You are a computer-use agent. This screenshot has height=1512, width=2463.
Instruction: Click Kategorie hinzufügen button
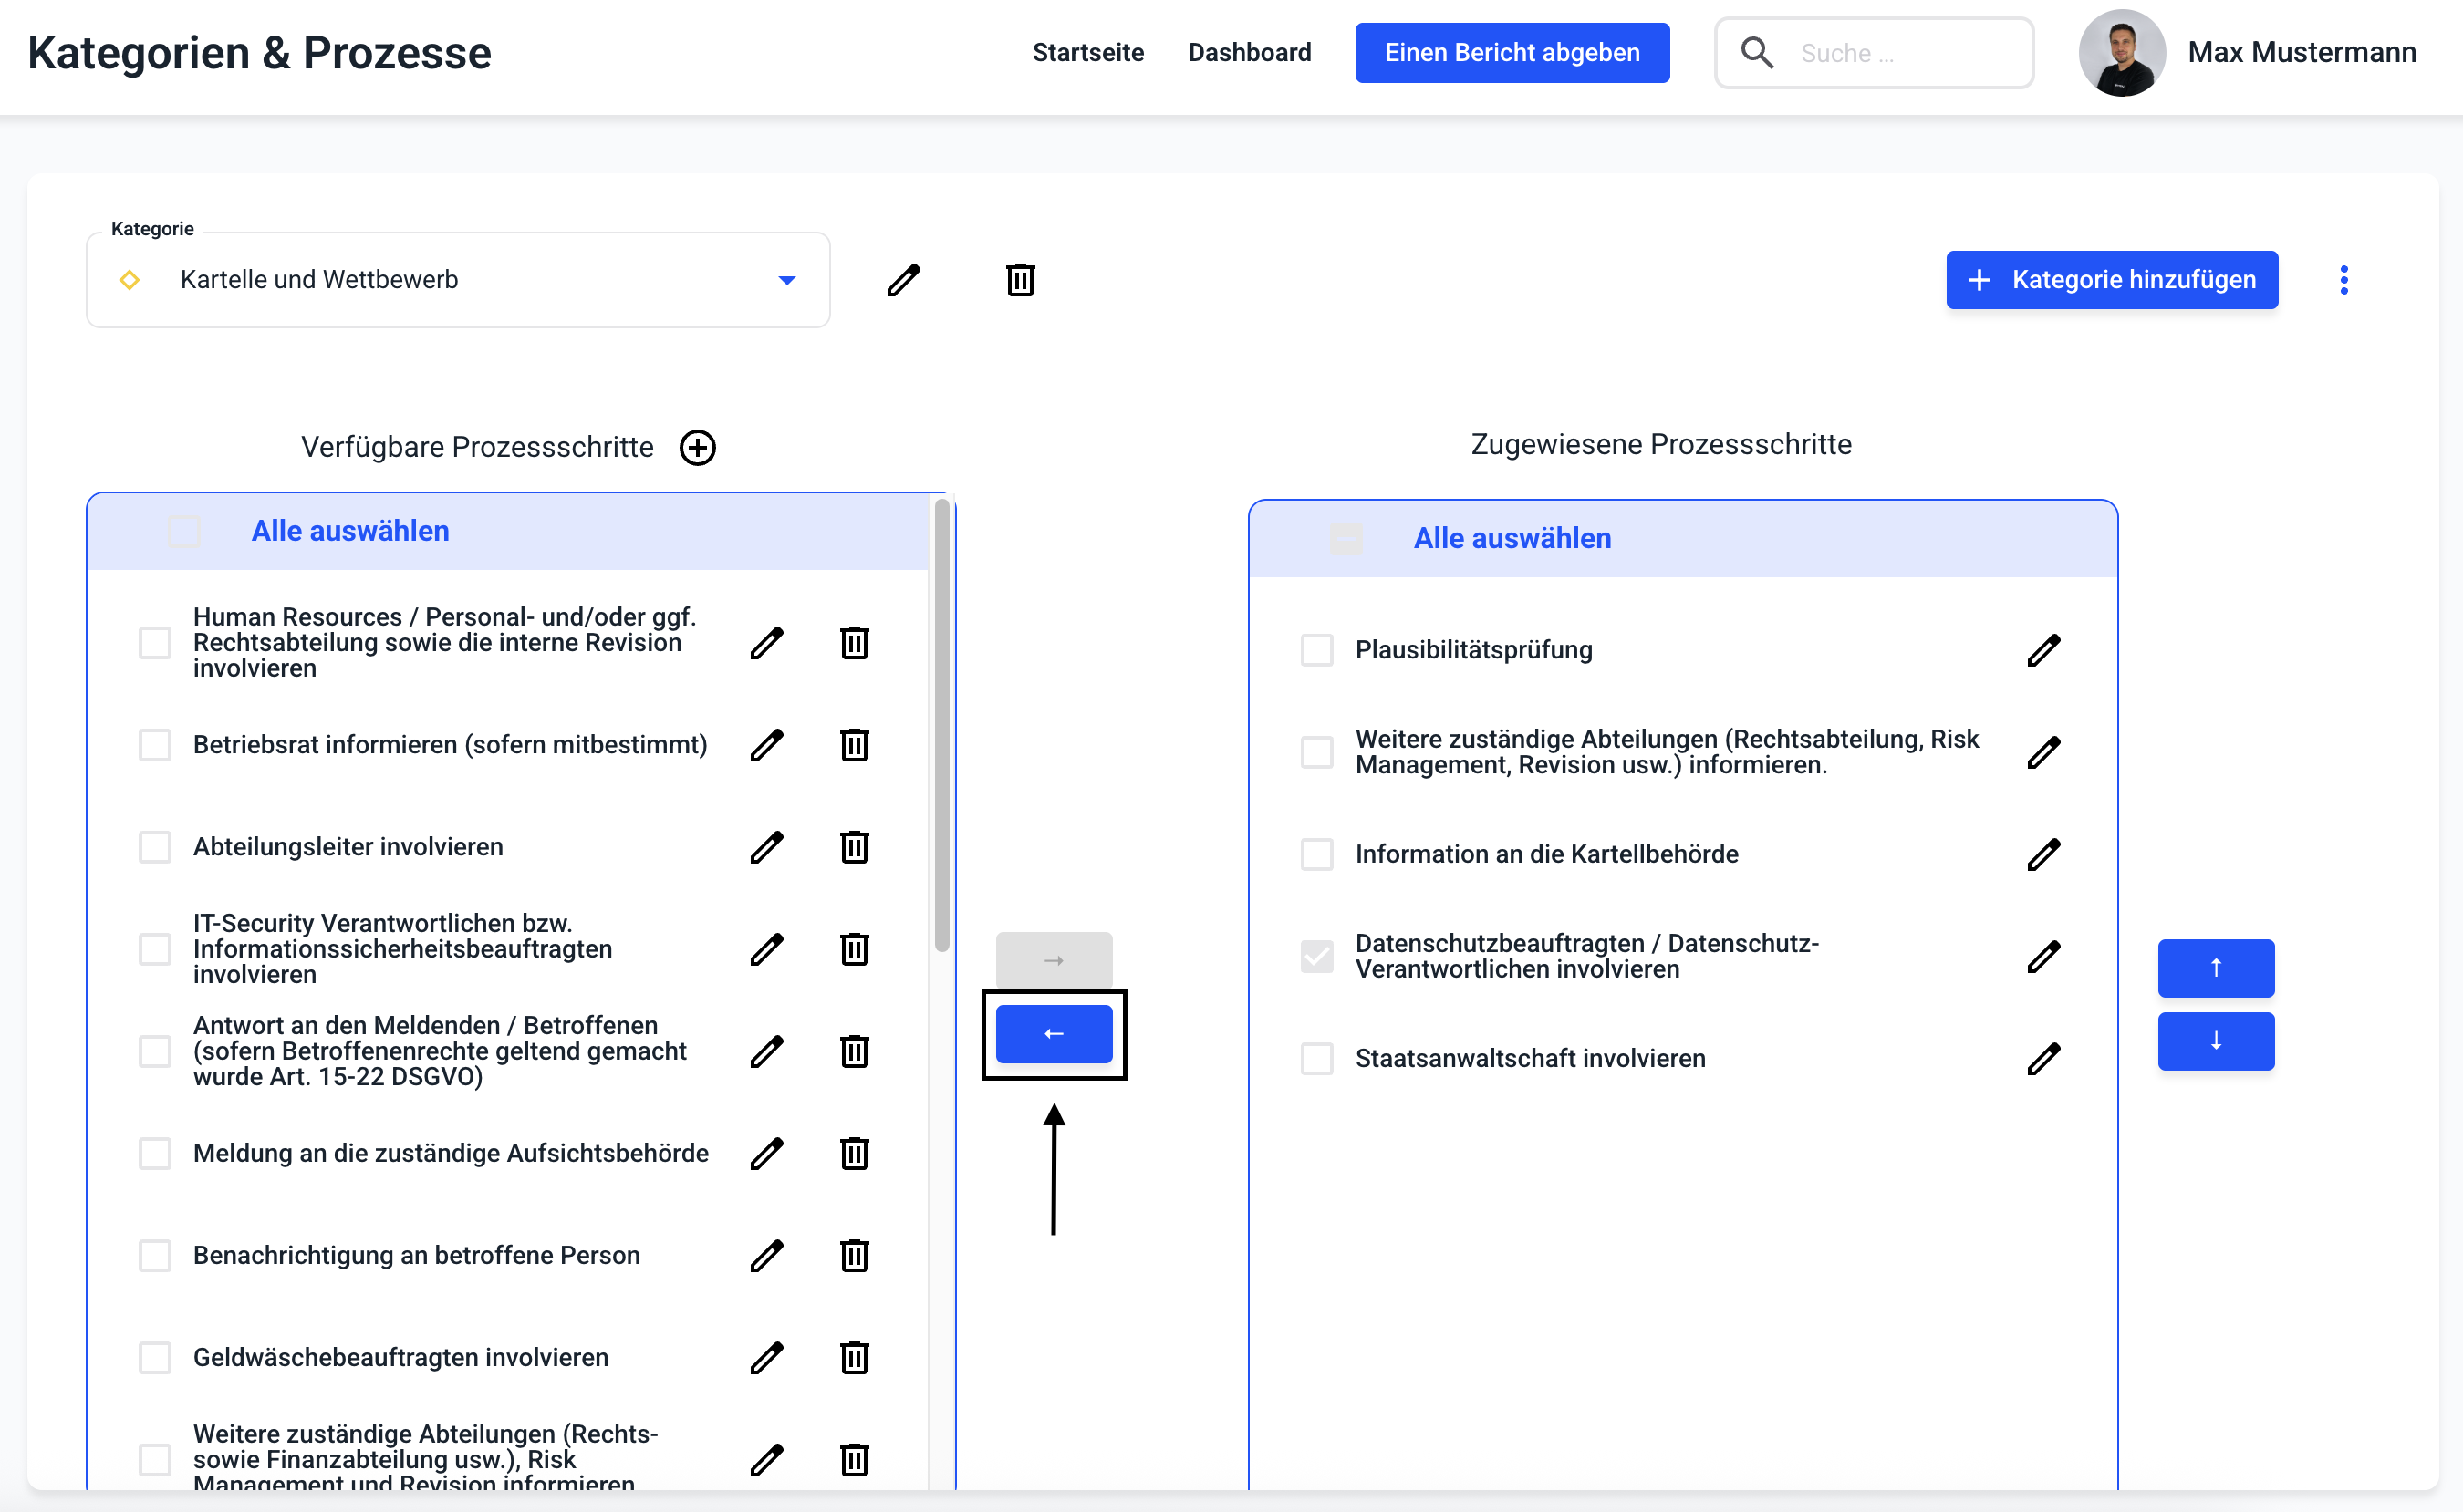click(x=2111, y=280)
